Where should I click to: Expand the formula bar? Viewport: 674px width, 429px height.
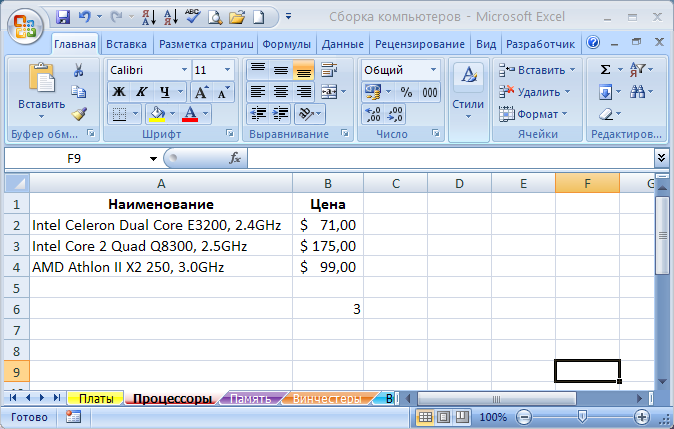pyautogui.click(x=662, y=158)
